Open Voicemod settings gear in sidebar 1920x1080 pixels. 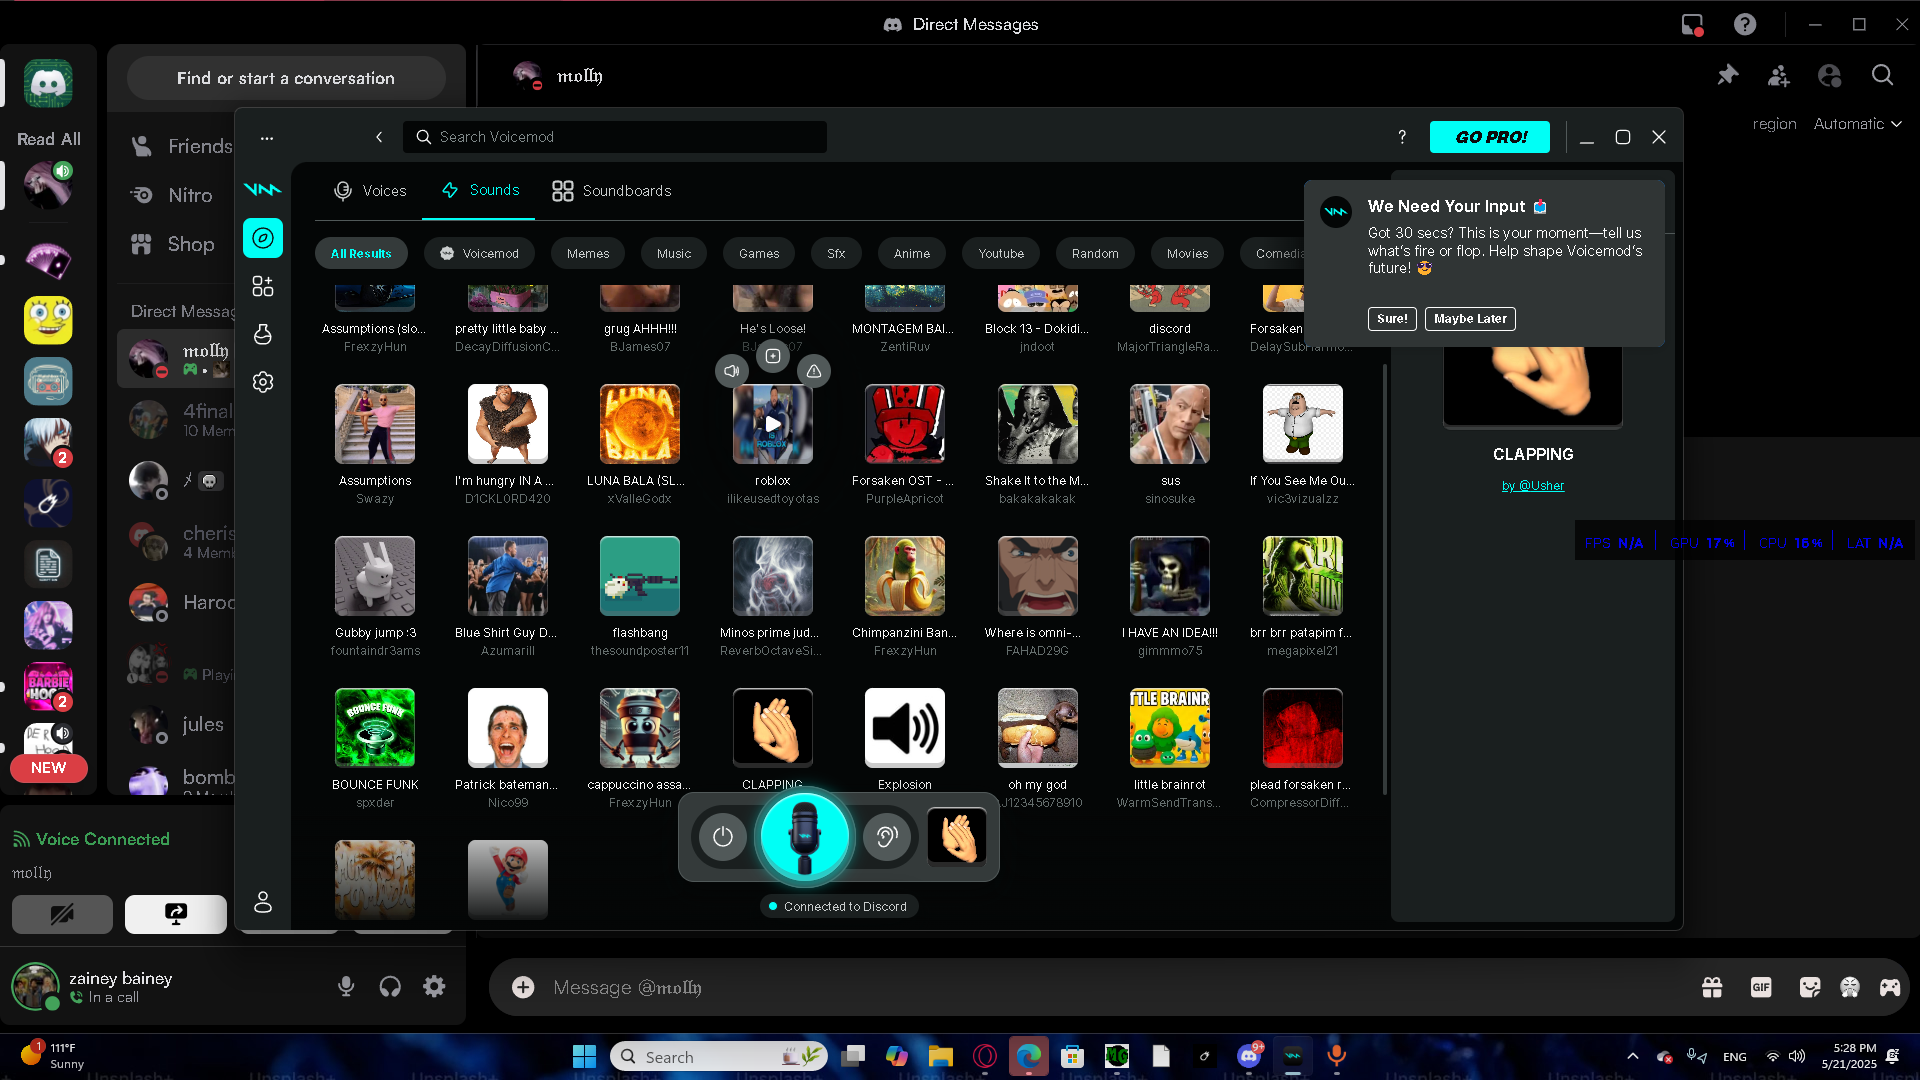[263, 382]
